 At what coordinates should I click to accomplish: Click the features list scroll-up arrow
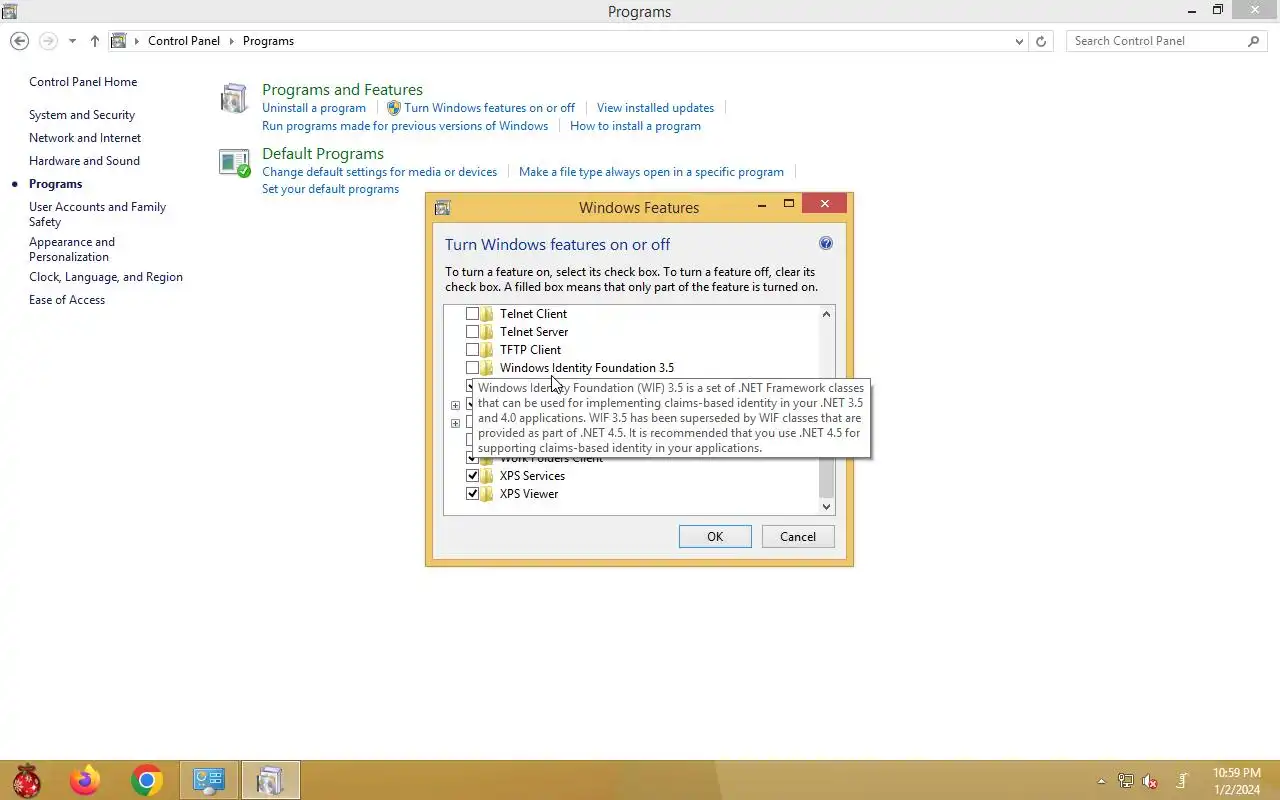[x=826, y=314]
